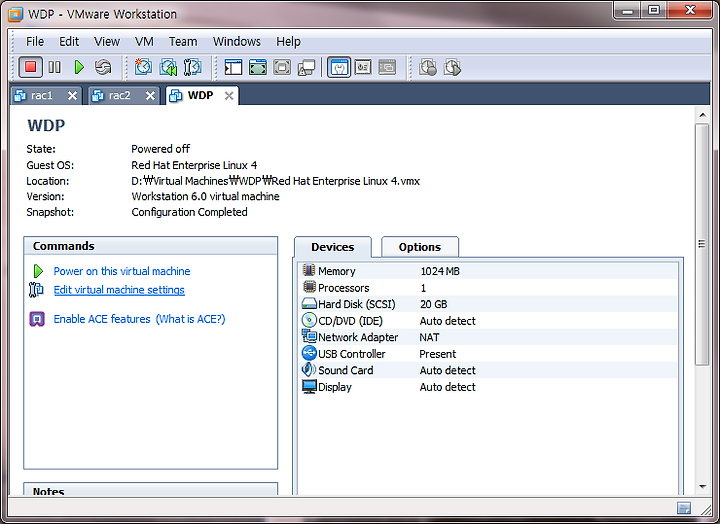Select the Memory 1024 MB value
The width and height of the screenshot is (720, 524).
pyautogui.click(x=440, y=271)
